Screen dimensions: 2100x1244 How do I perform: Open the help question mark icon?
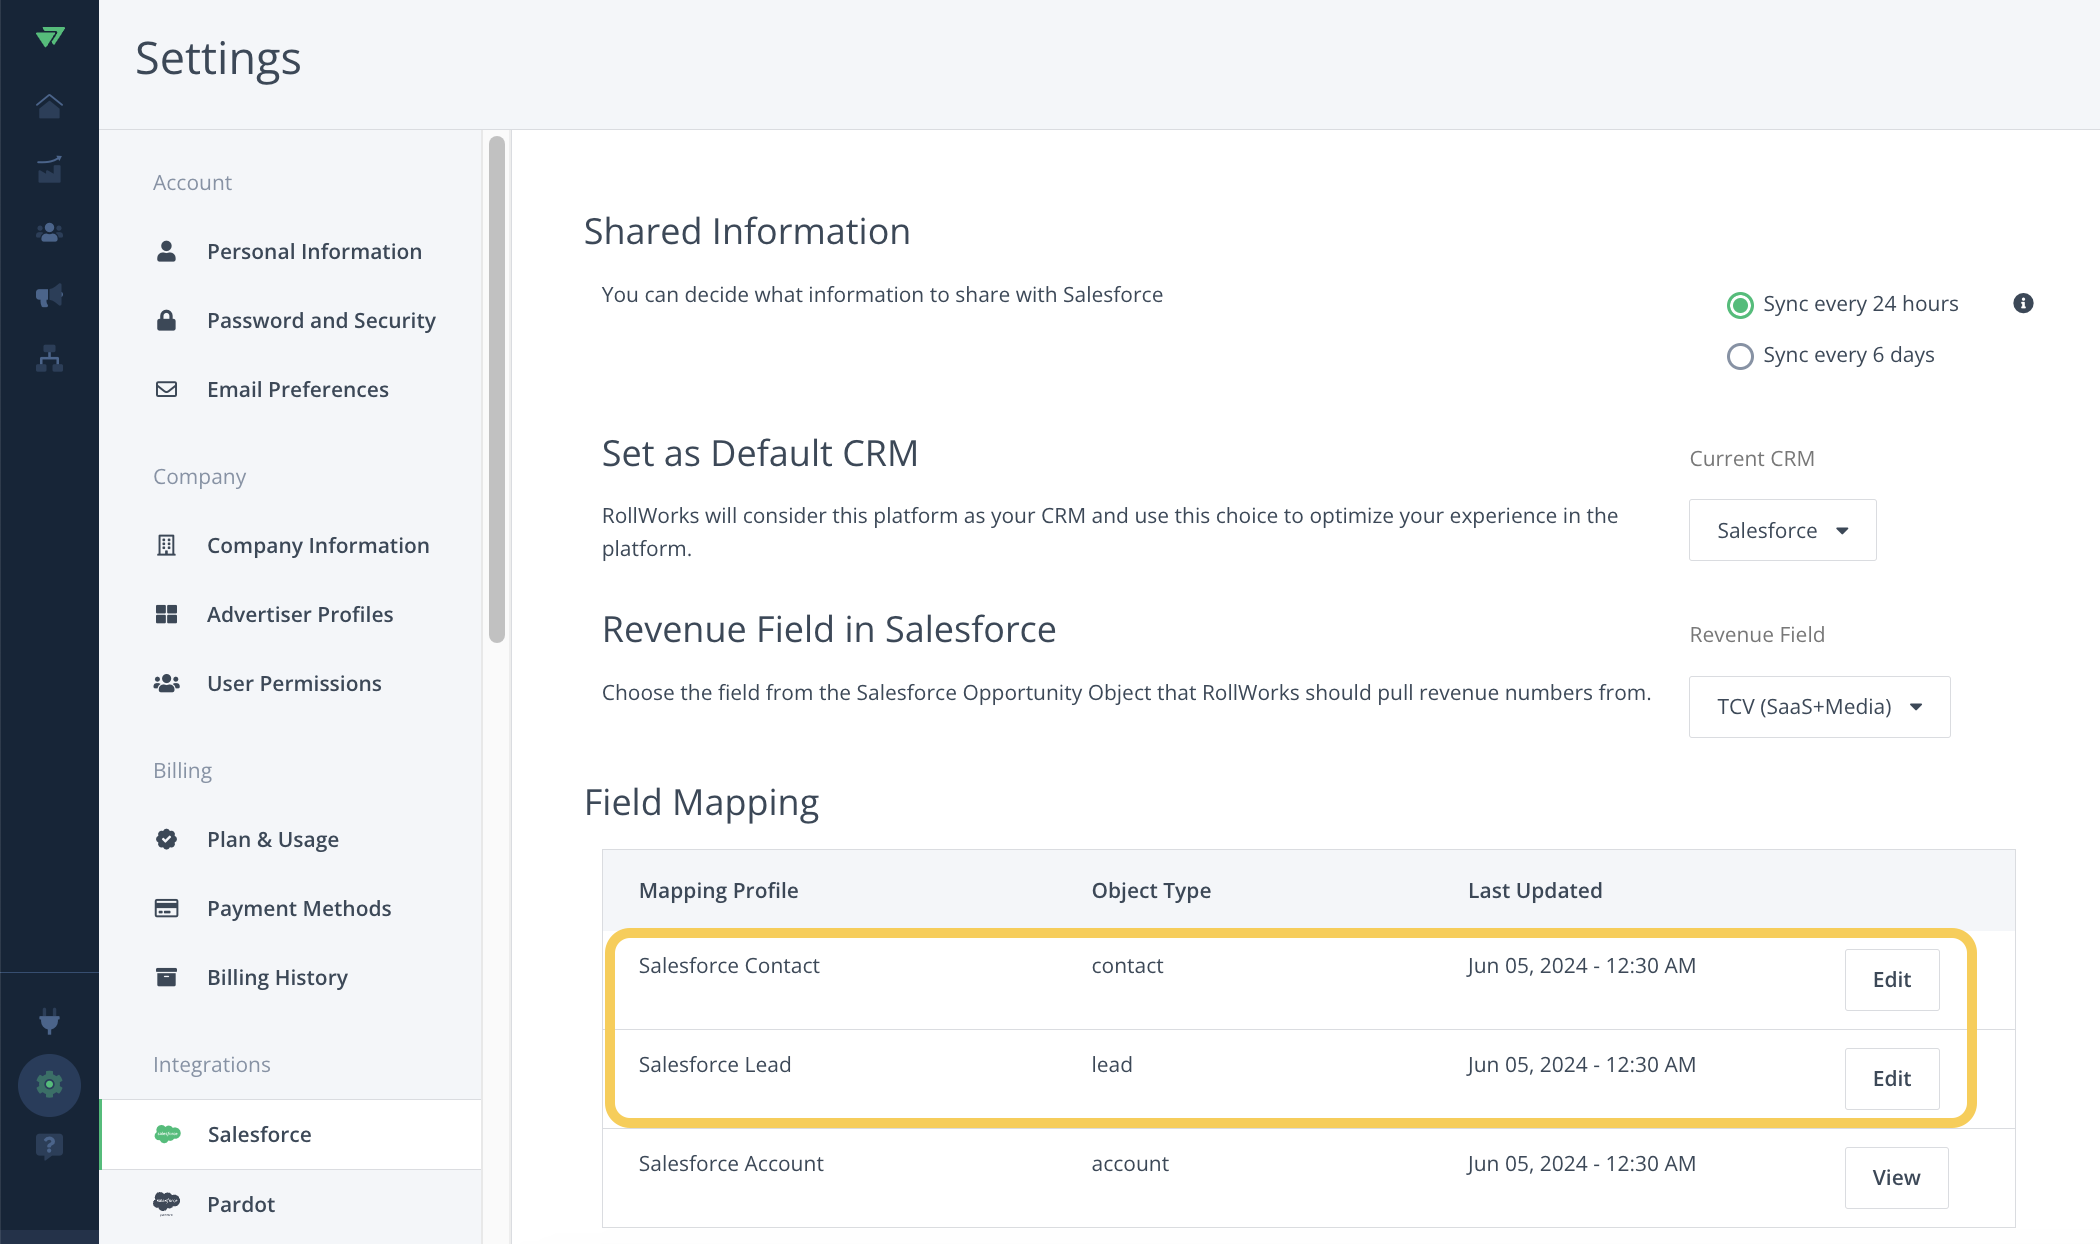(49, 1146)
